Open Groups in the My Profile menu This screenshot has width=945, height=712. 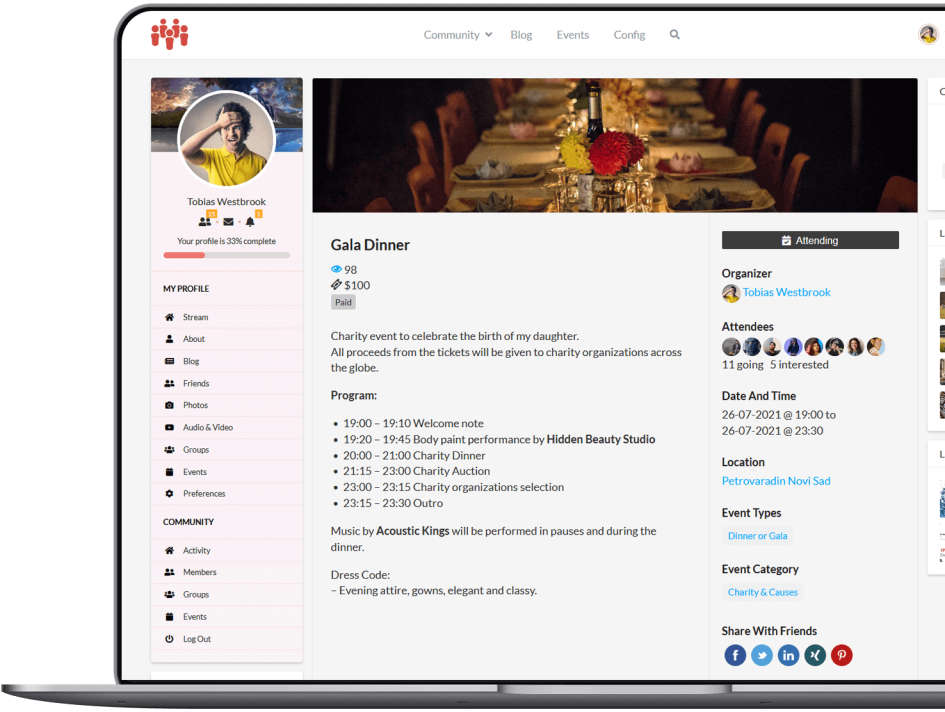tap(227, 450)
